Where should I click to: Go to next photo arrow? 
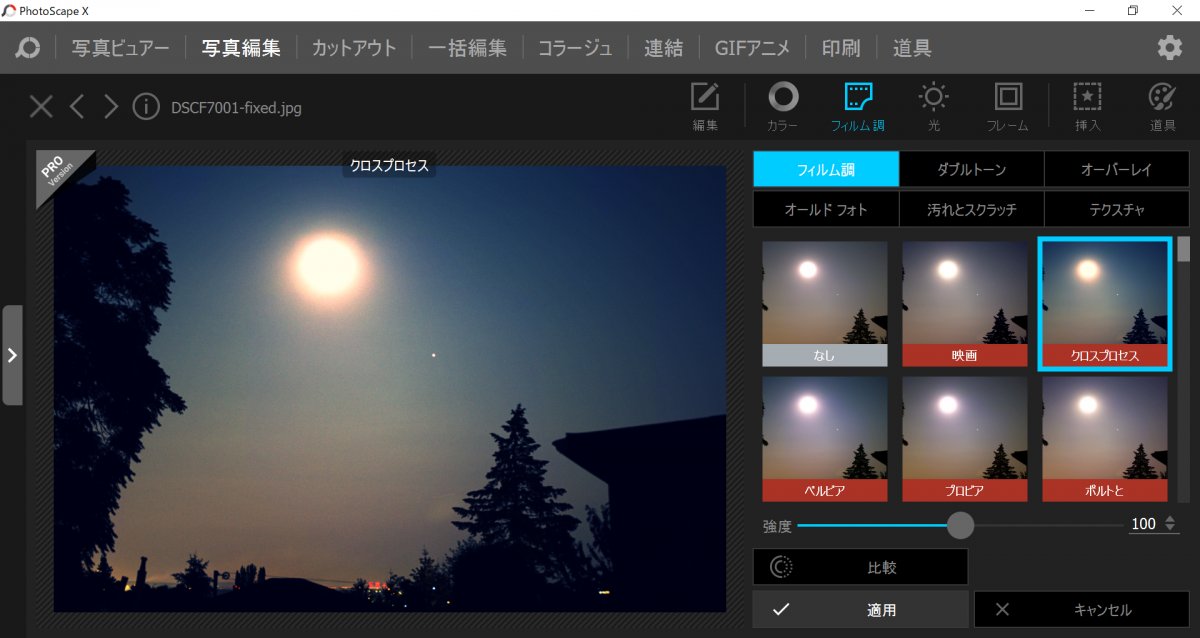[x=111, y=107]
